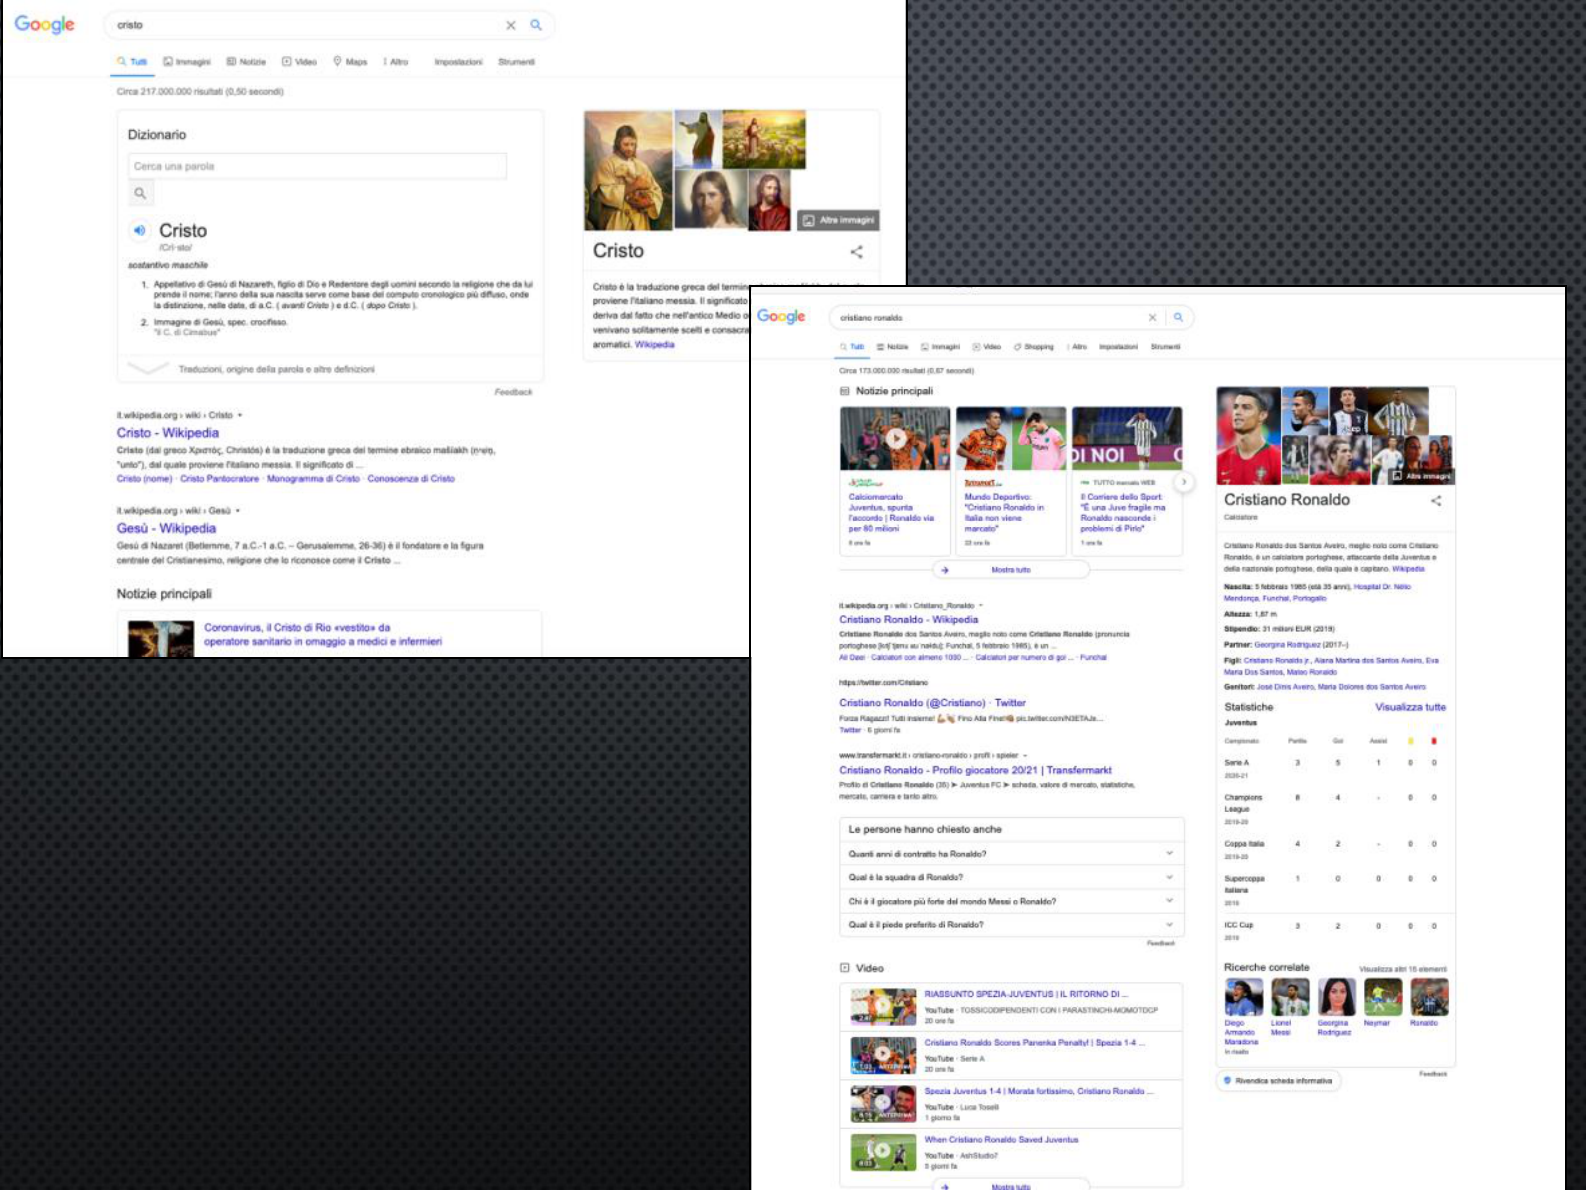Screen dimensions: 1586x1190
Task: Open Notizie tab in the Ronaldo search window
Action: coord(892,347)
